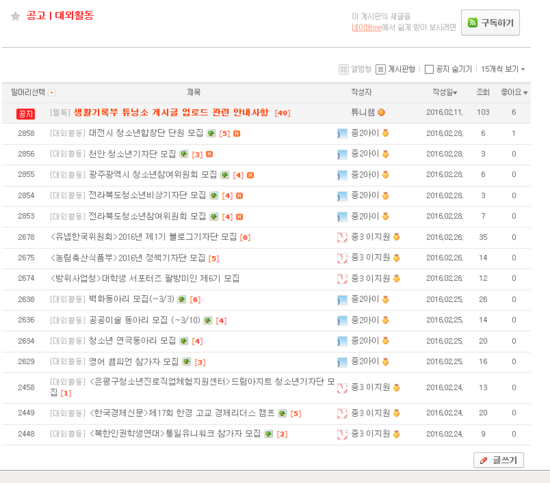
Task: Expand the 15개씩 보기 dropdown
Action: click(x=503, y=69)
